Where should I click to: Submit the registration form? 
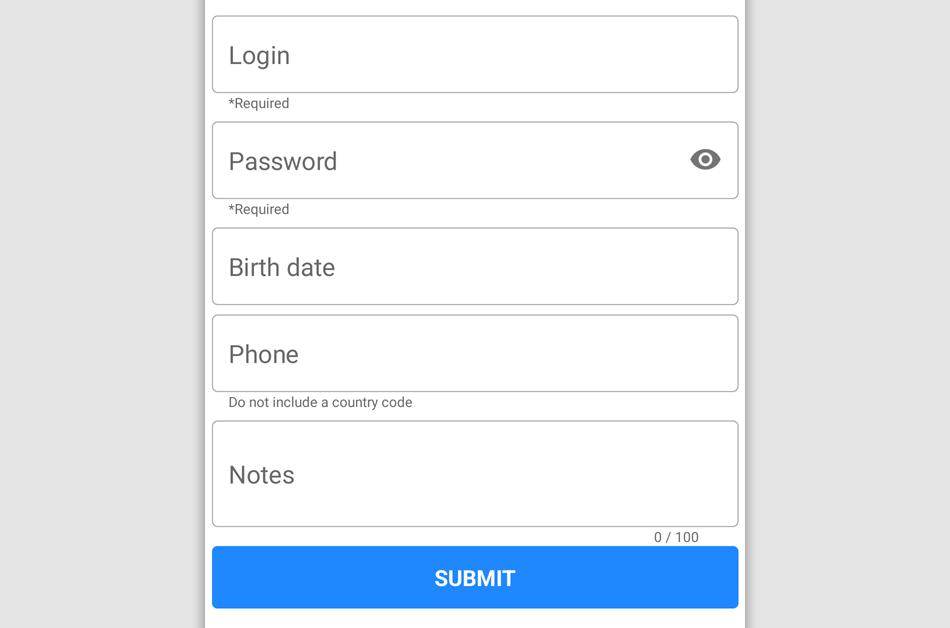tap(475, 577)
